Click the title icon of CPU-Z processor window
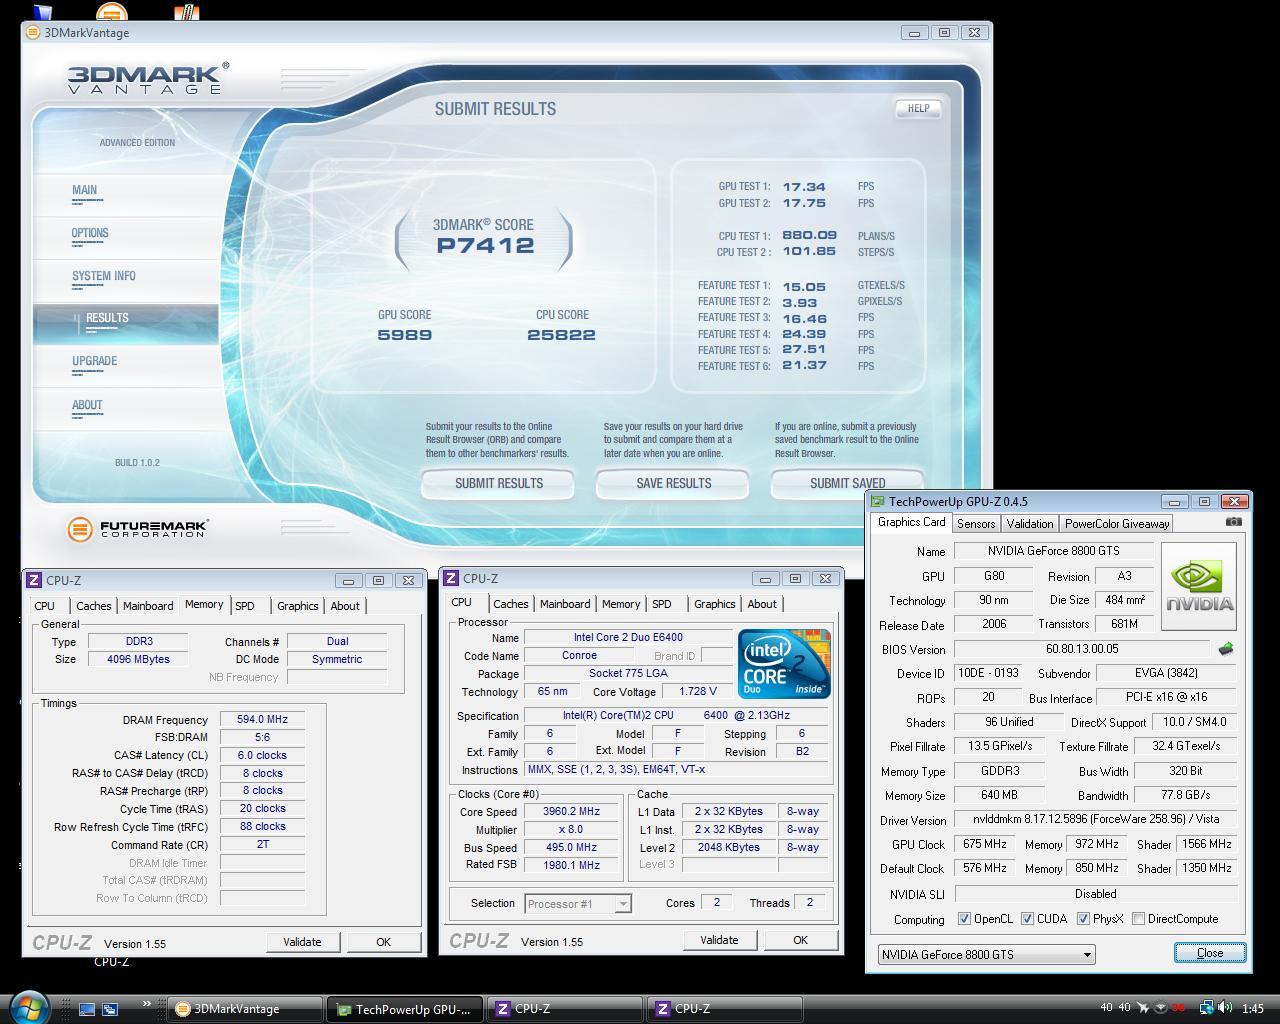This screenshot has height=1024, width=1280. point(451,578)
